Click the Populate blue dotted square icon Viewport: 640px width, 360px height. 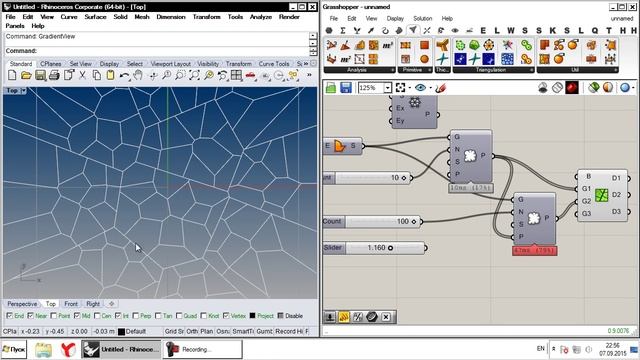click(507, 59)
